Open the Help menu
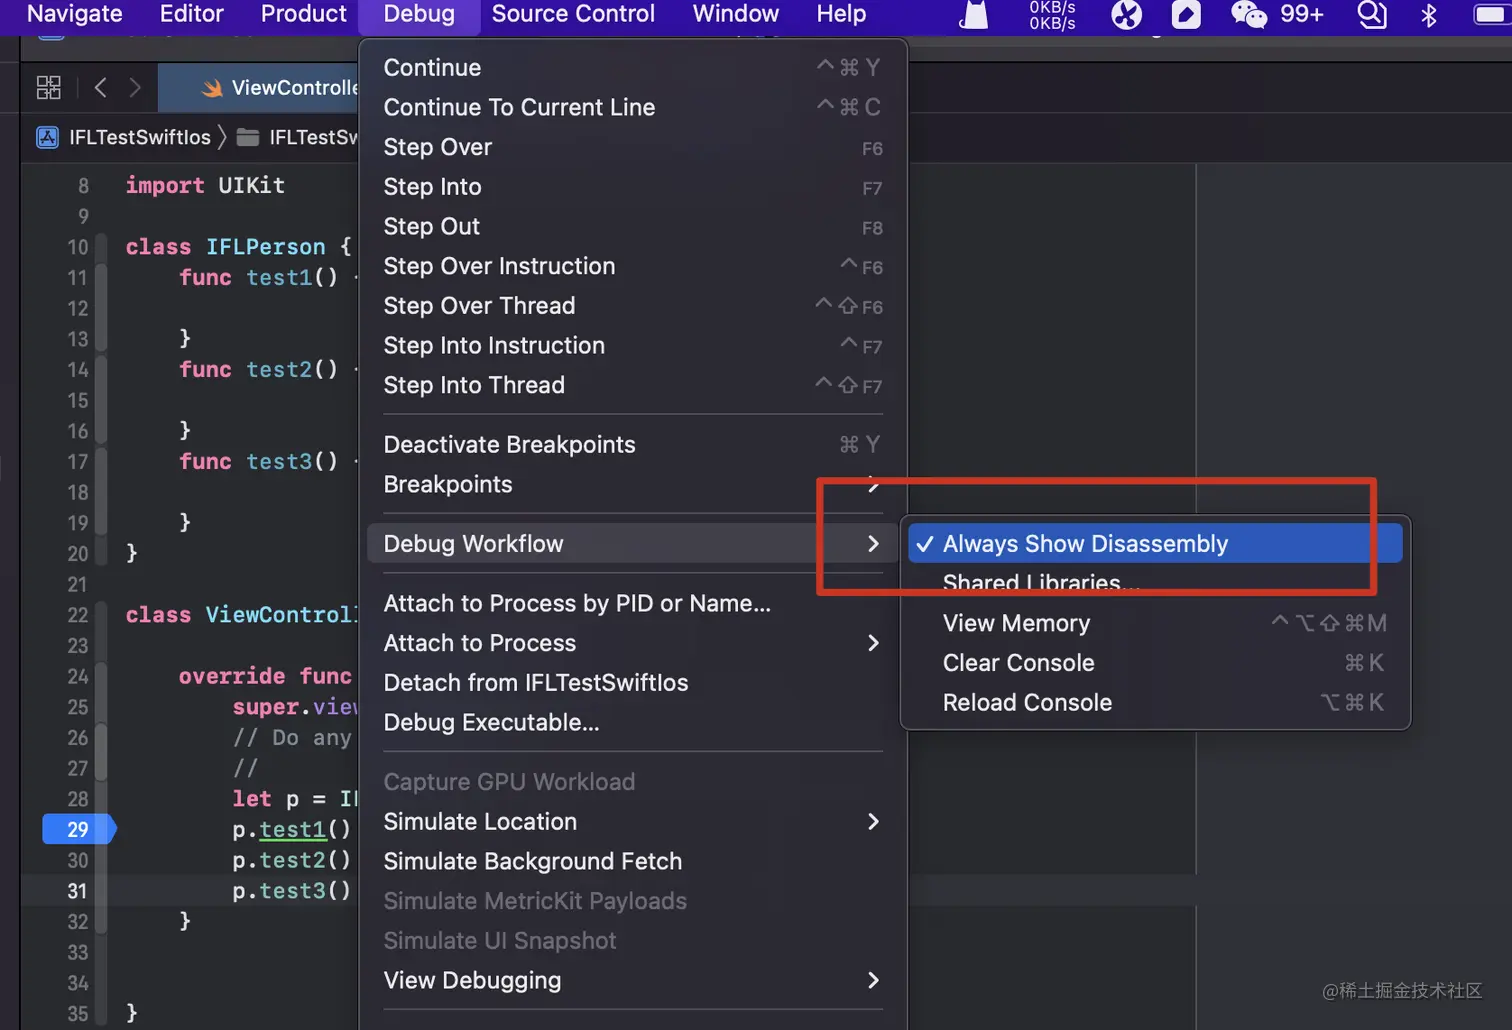This screenshot has height=1030, width=1512. click(841, 14)
